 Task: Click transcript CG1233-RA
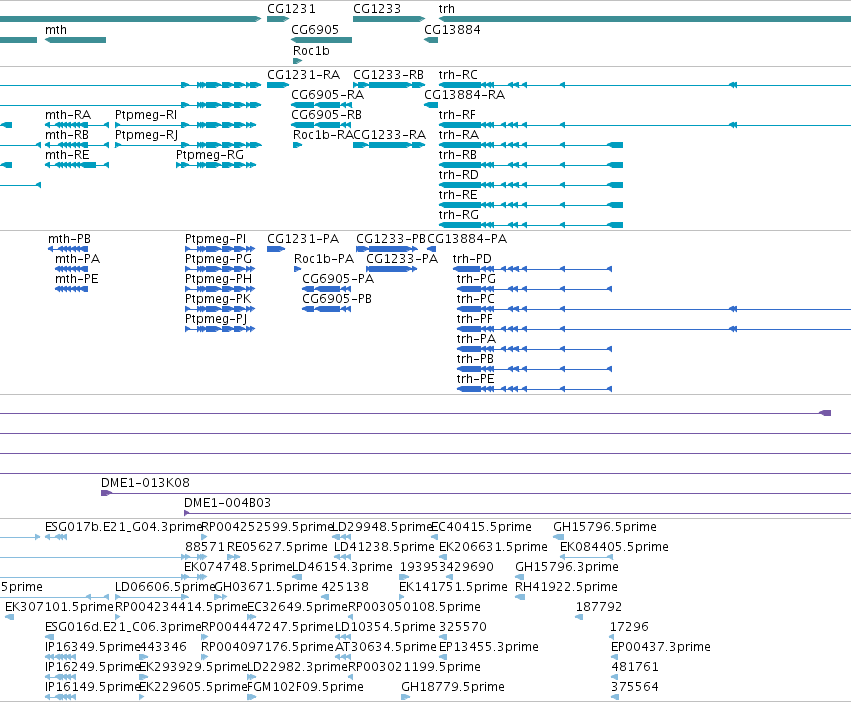coord(389,145)
